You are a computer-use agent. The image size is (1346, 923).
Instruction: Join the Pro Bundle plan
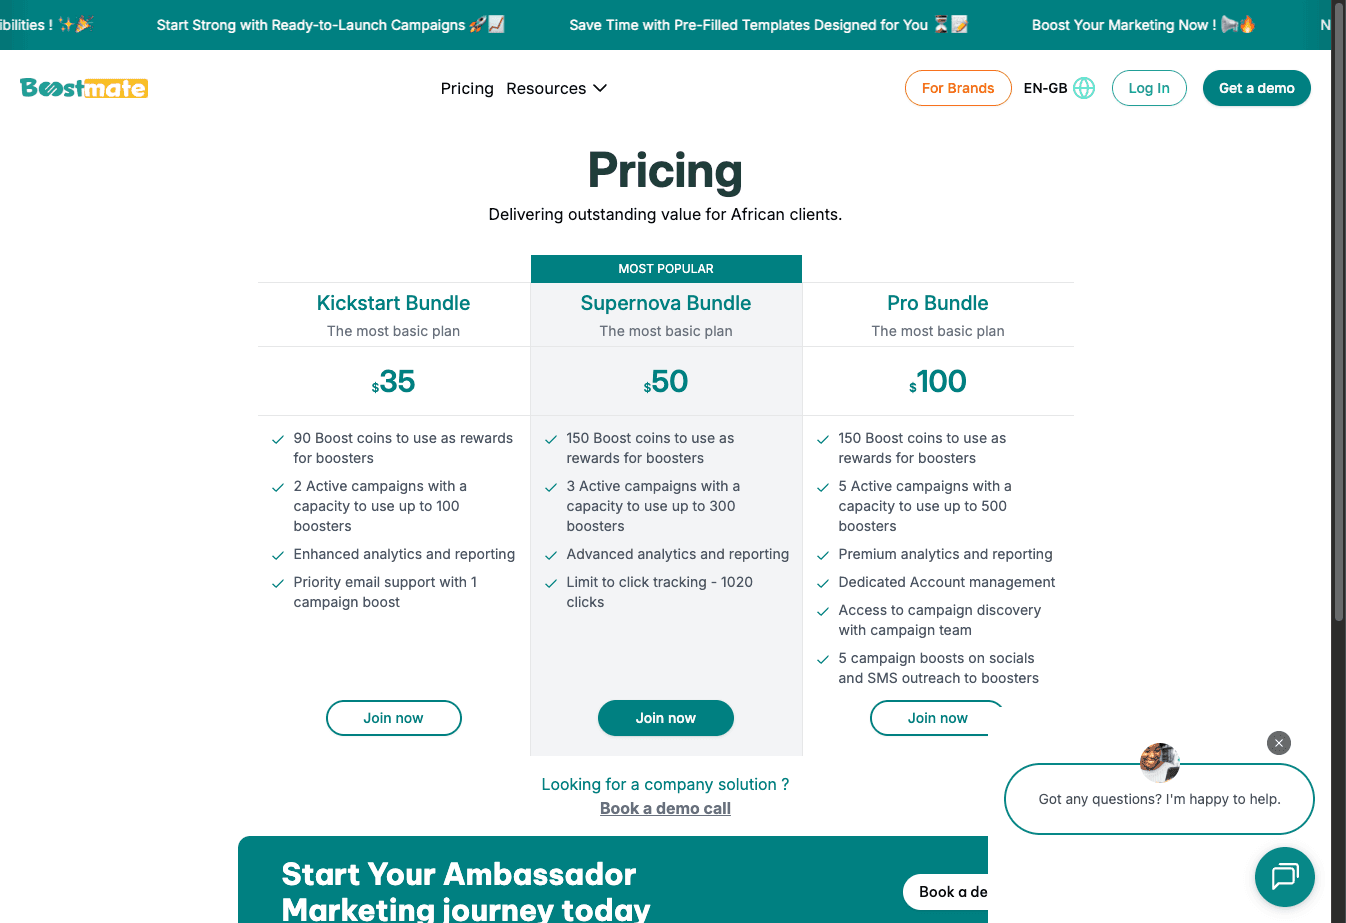pyautogui.click(x=937, y=718)
